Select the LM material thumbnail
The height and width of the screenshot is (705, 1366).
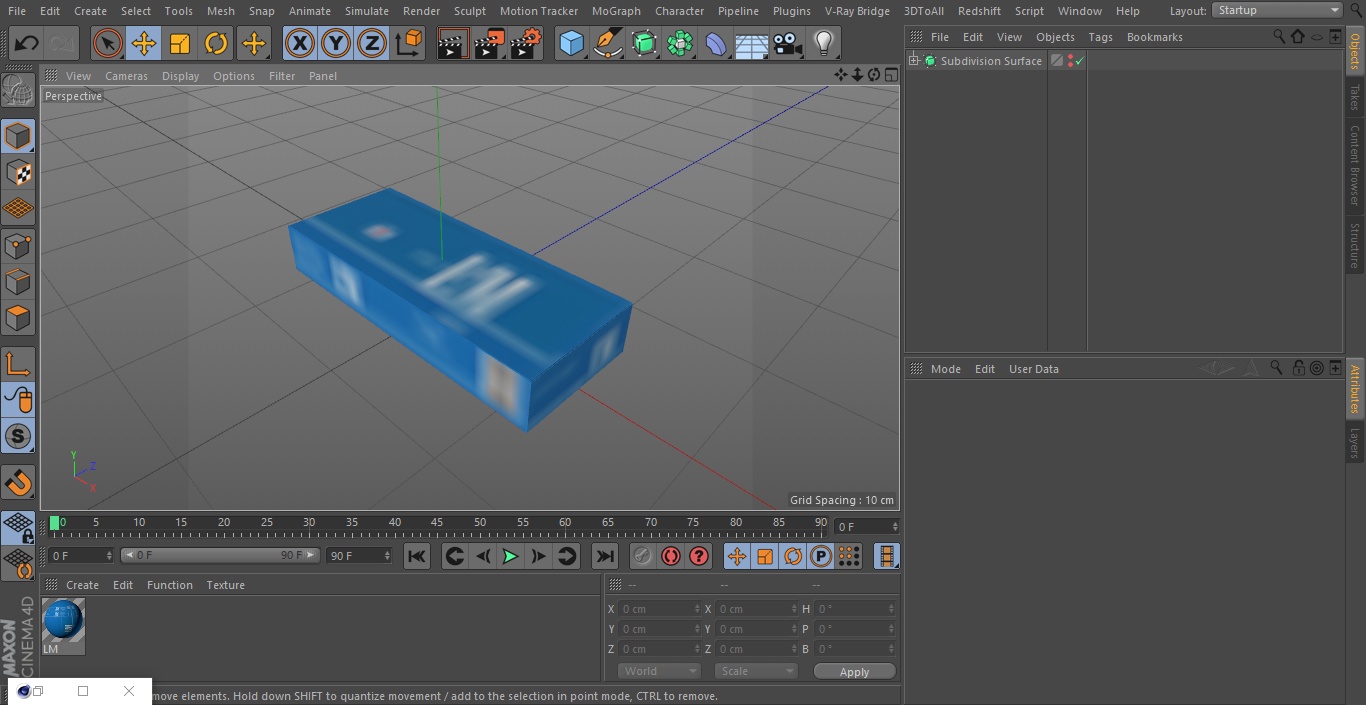(x=63, y=621)
